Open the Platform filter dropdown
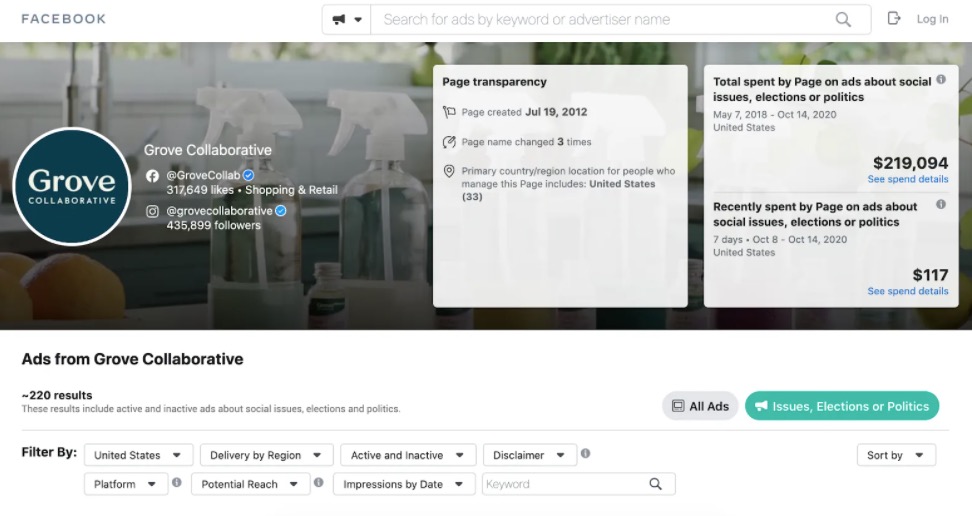This screenshot has height=516, width=972. click(126, 484)
